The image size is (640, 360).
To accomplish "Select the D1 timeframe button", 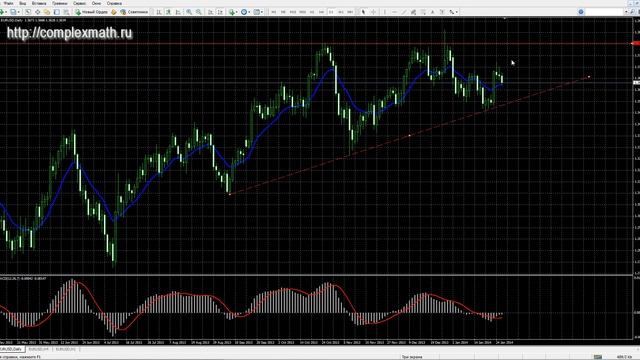I will tap(331, 12).
